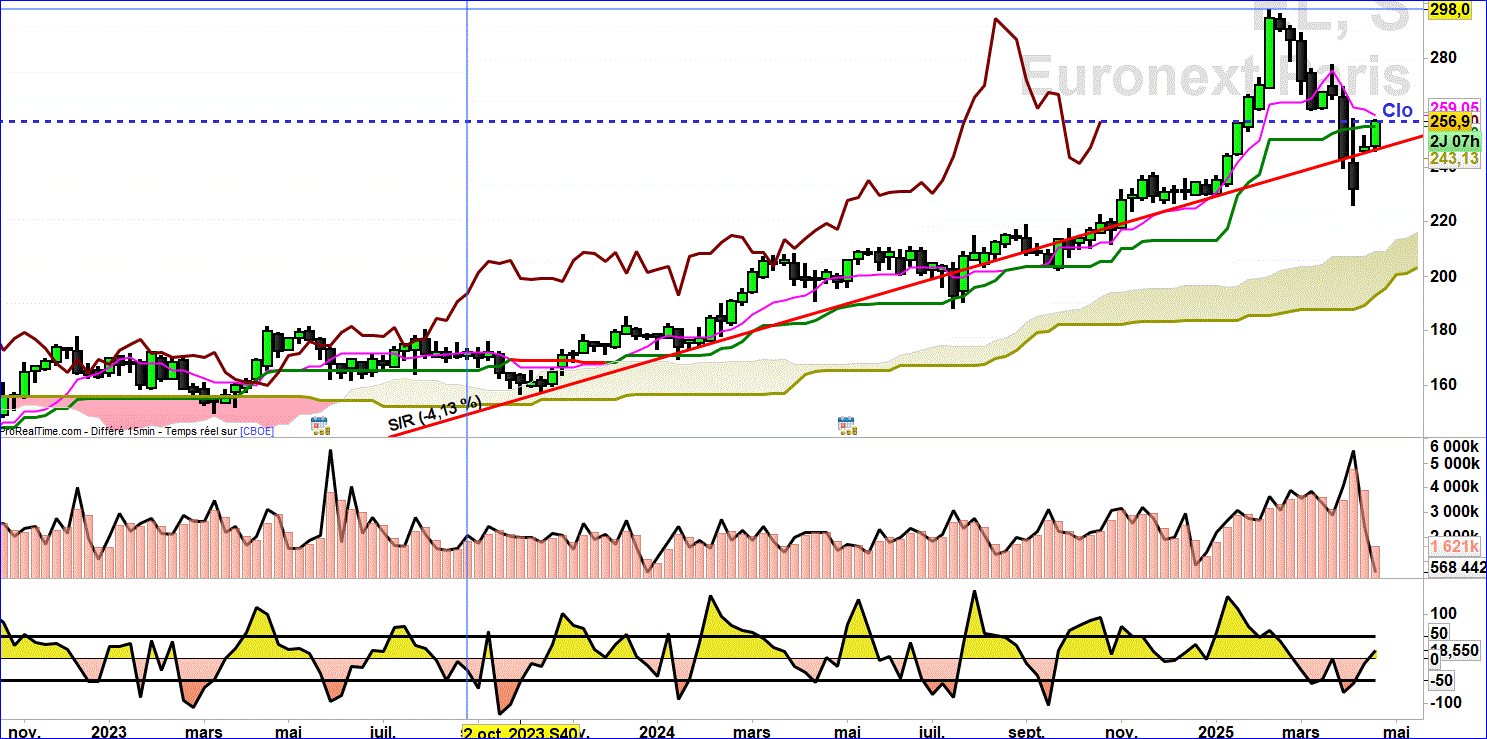Click the blue 'Clo' close-line label

click(x=1397, y=110)
